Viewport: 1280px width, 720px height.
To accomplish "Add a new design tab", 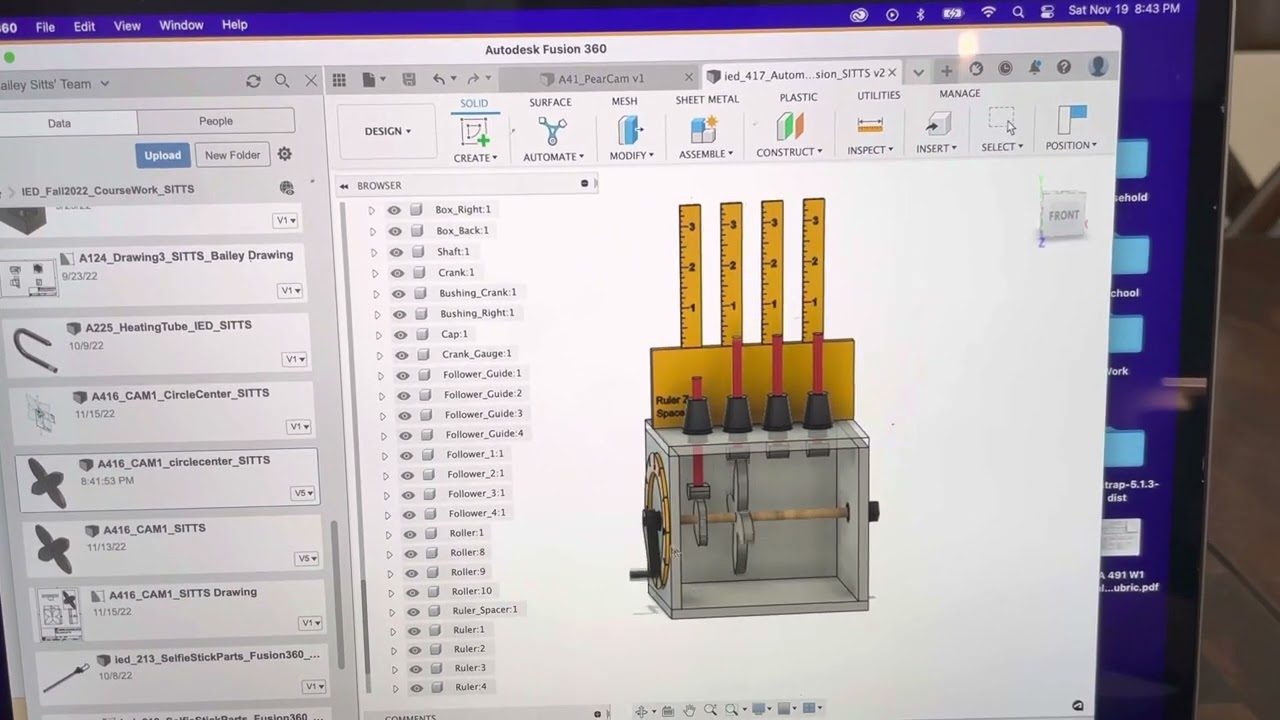I will coord(946,71).
